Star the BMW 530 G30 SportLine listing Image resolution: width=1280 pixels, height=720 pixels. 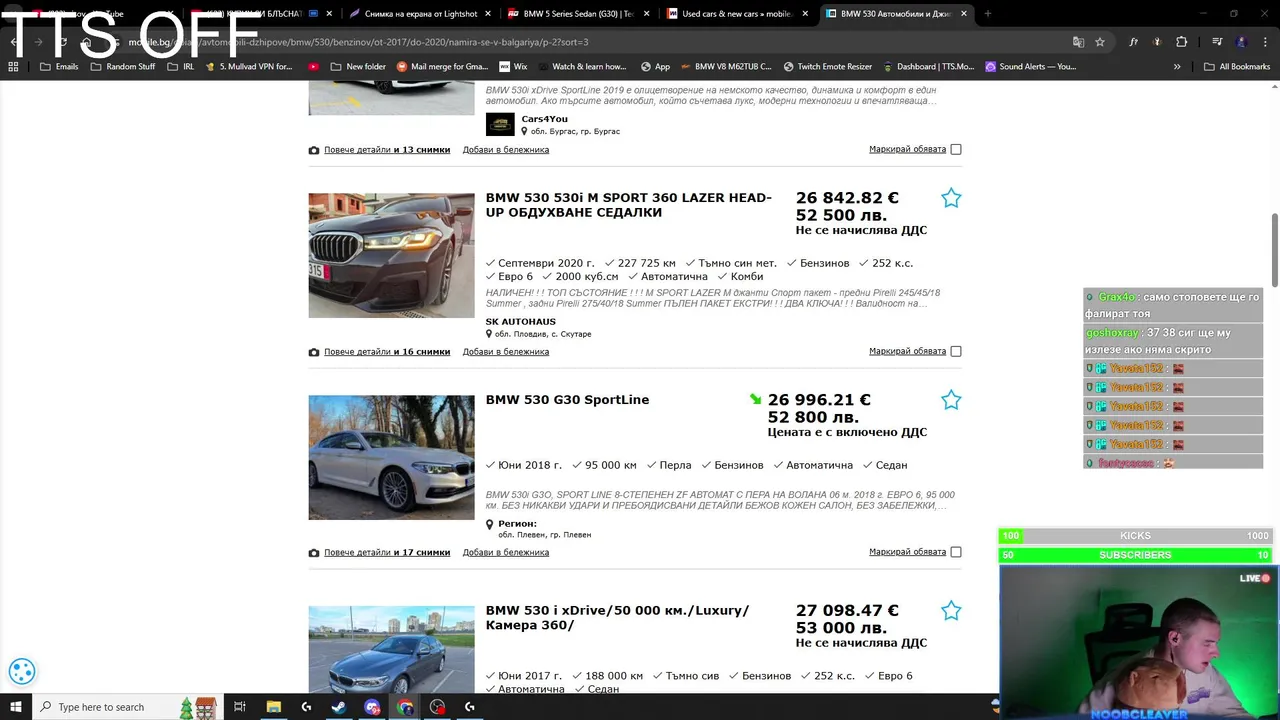951,400
